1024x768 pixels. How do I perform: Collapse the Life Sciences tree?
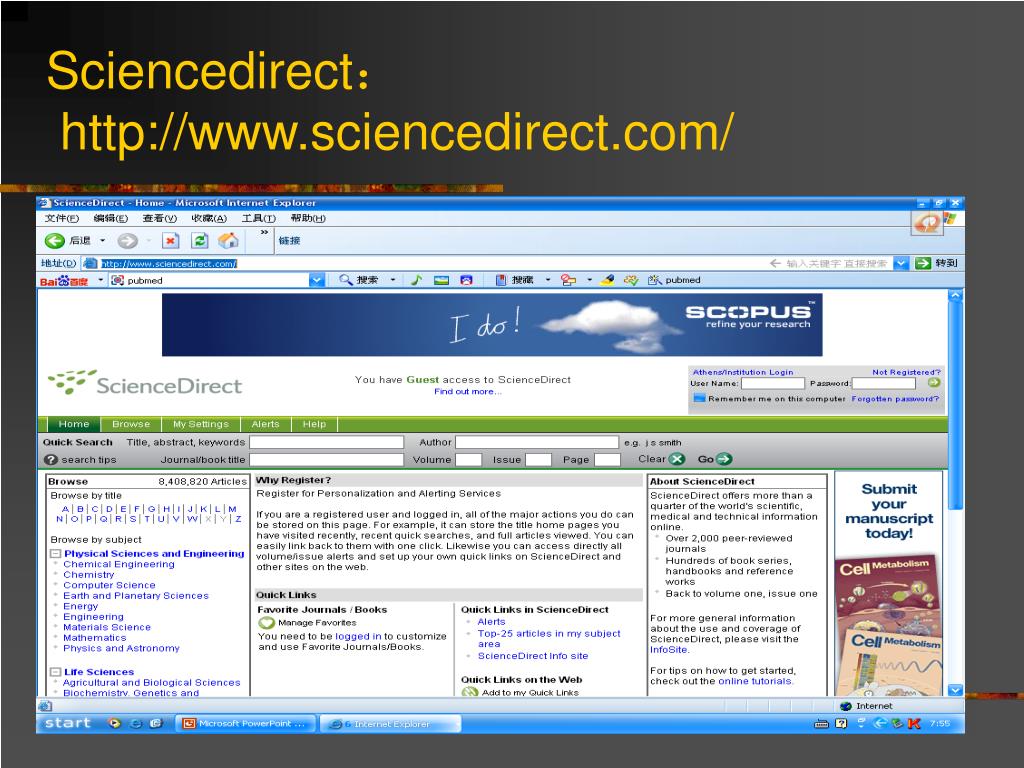[x=56, y=672]
